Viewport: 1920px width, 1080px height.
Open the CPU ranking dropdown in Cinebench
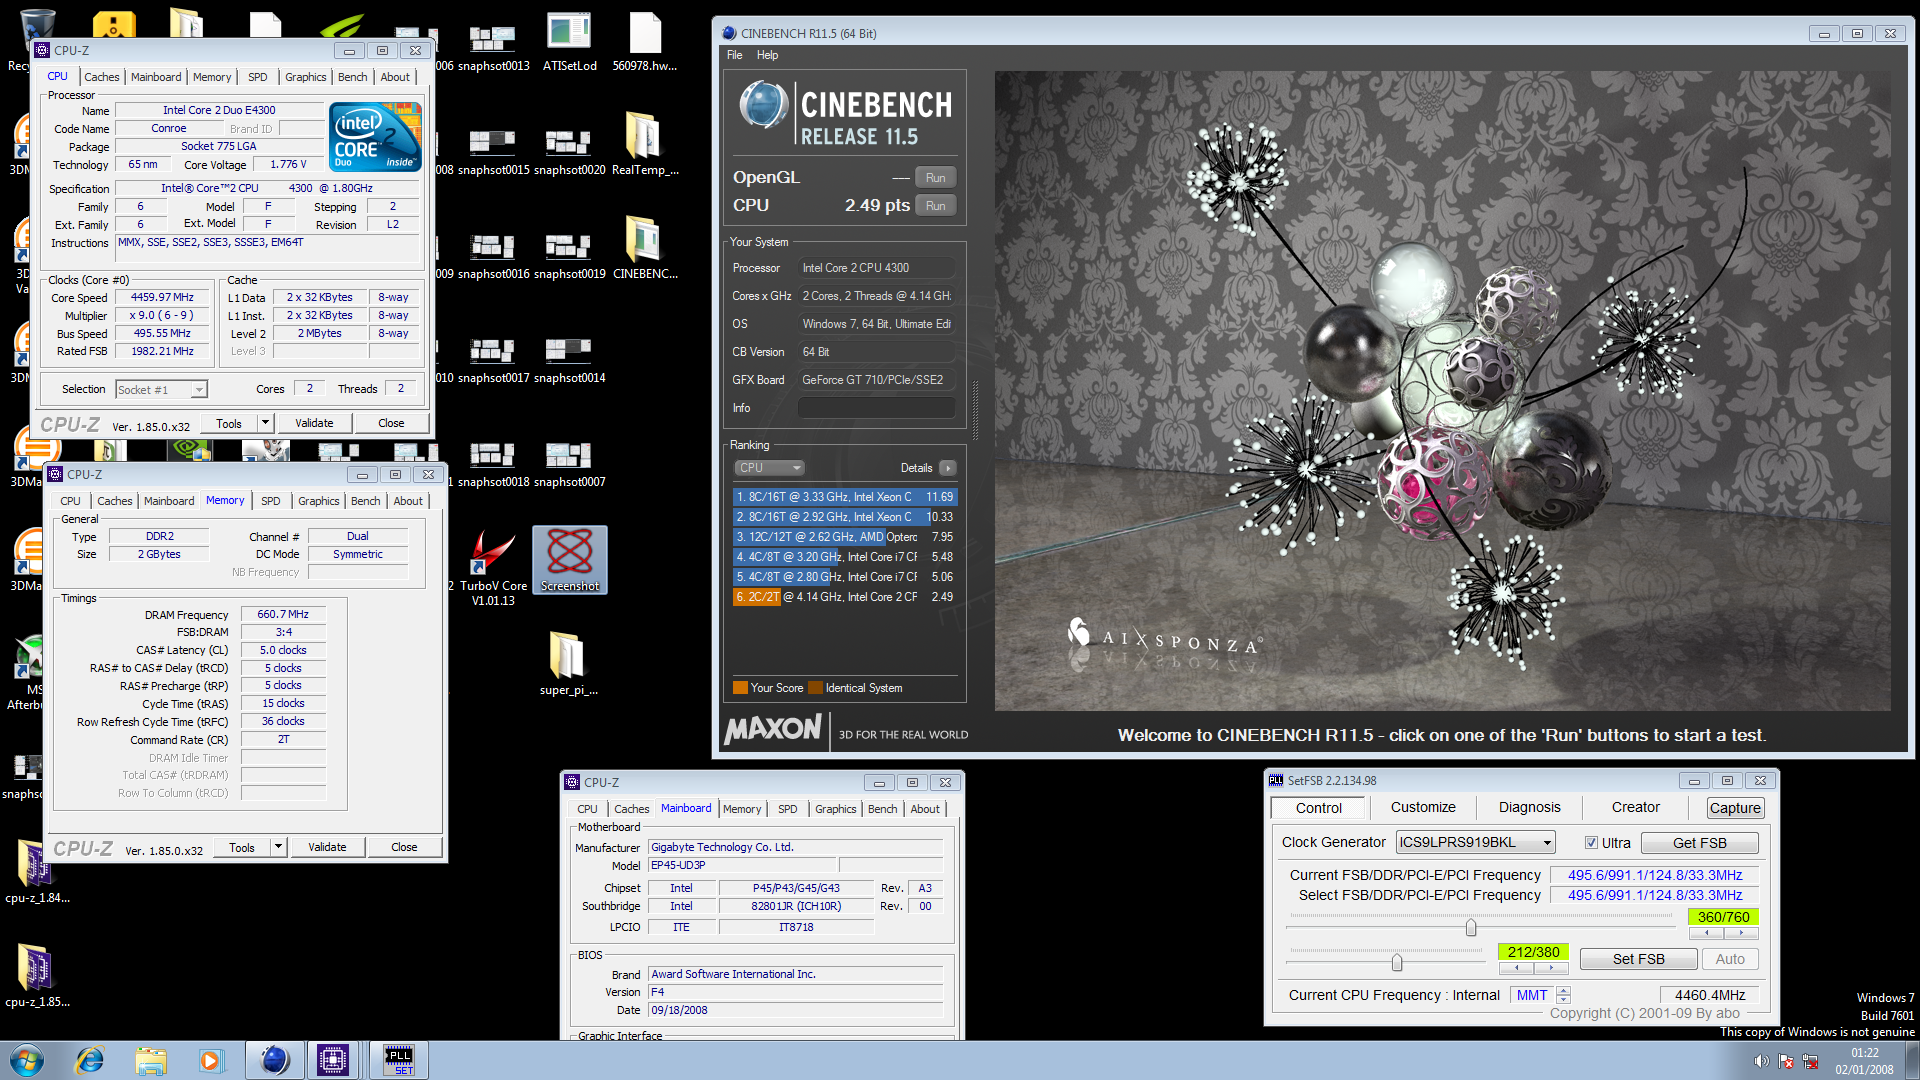[x=770, y=468]
